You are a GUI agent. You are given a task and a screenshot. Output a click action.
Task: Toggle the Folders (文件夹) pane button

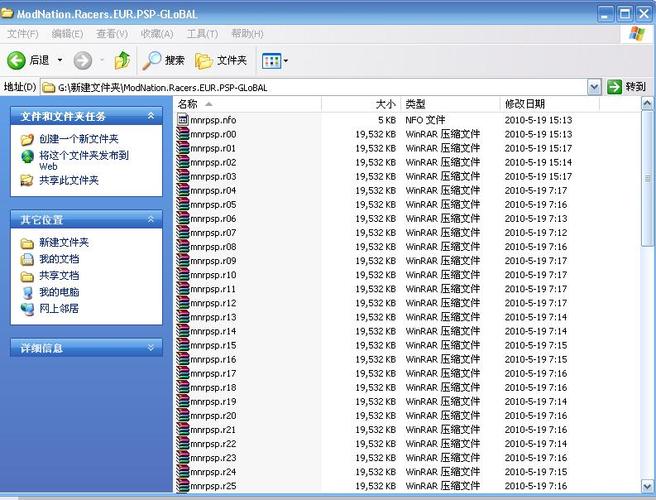(x=221, y=61)
